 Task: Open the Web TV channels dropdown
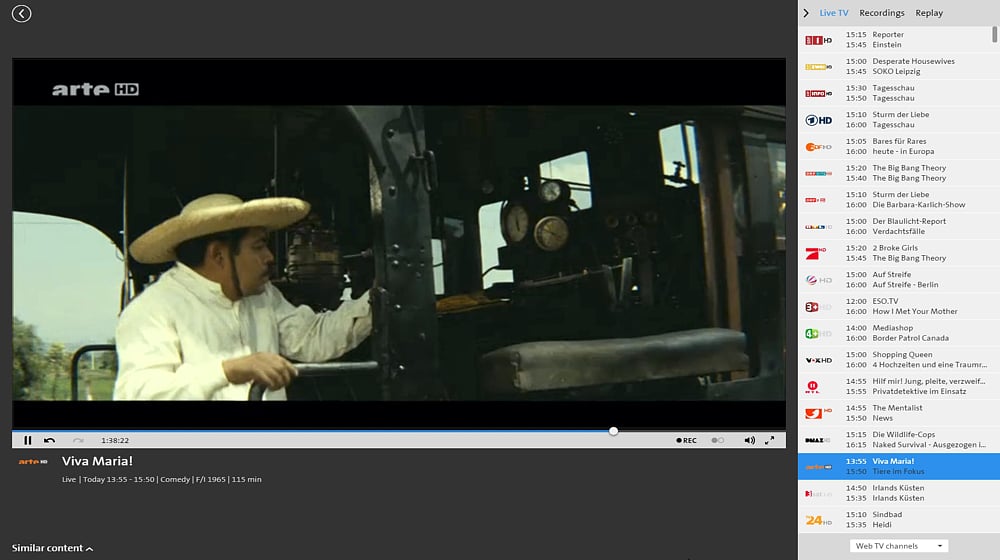click(x=898, y=546)
